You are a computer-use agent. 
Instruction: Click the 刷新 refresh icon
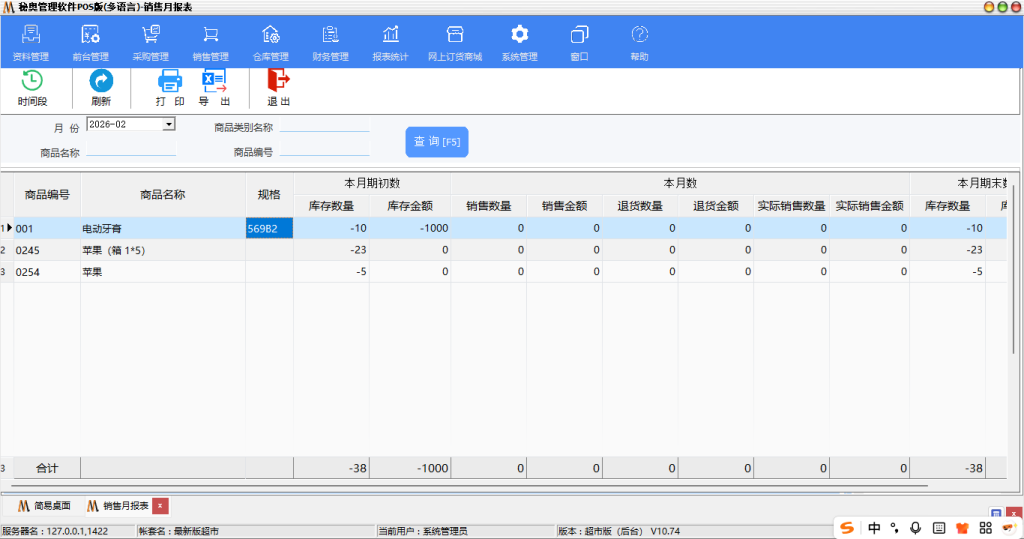[x=101, y=88]
